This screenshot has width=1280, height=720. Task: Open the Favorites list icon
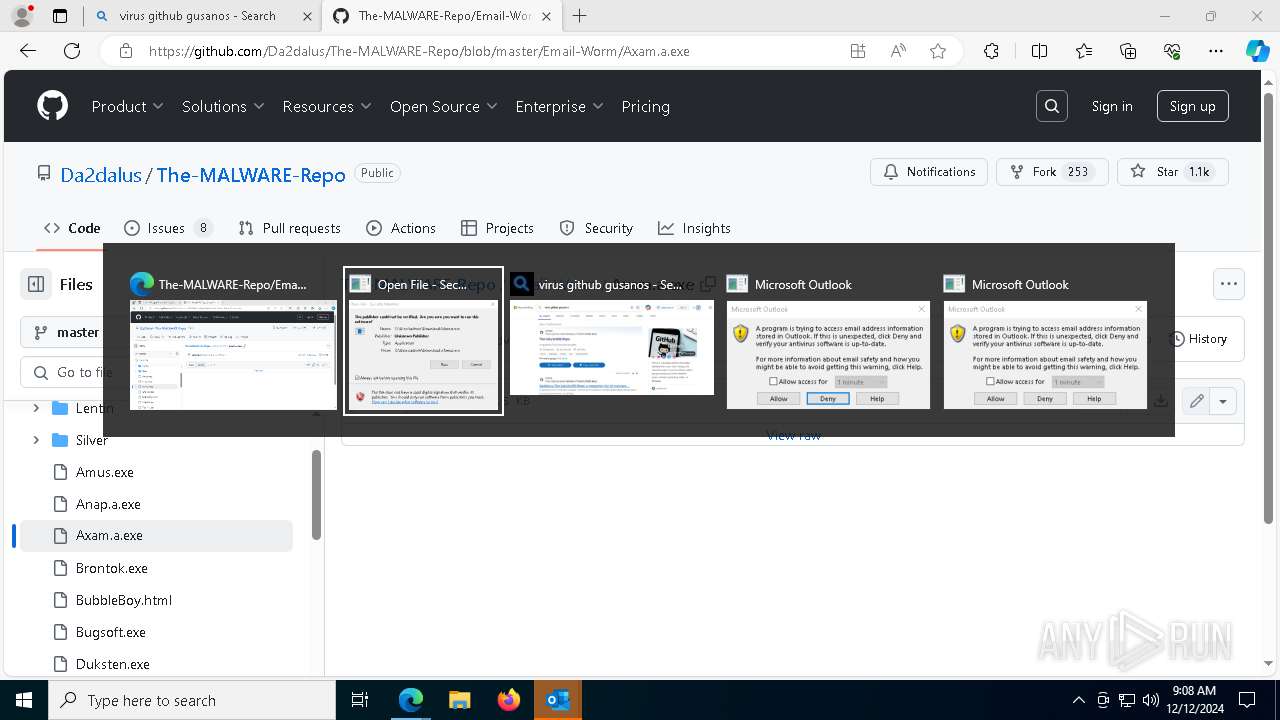(x=1084, y=51)
